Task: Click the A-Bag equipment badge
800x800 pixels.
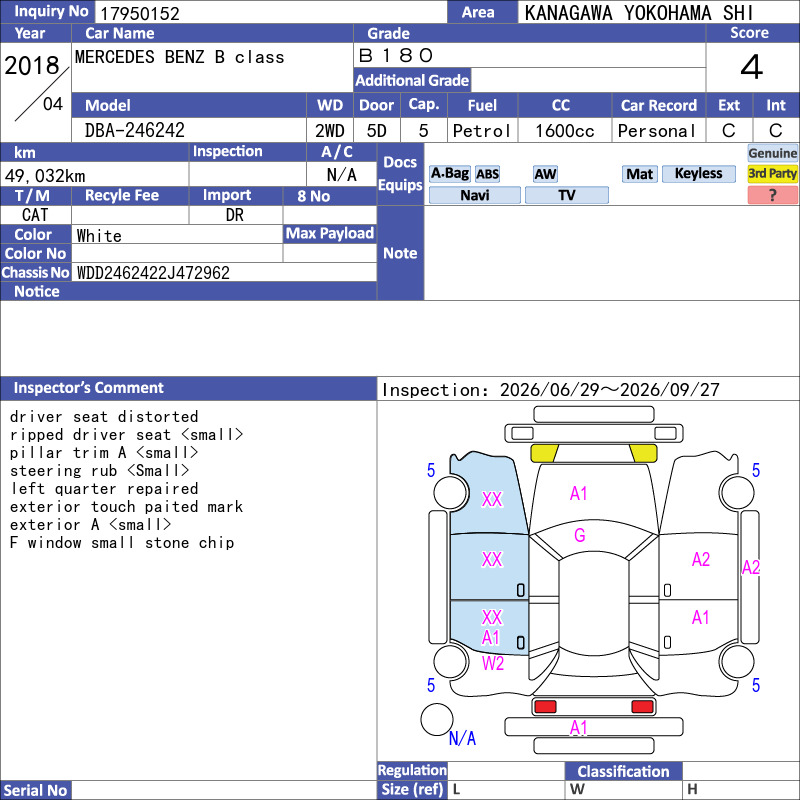Action: (449, 174)
